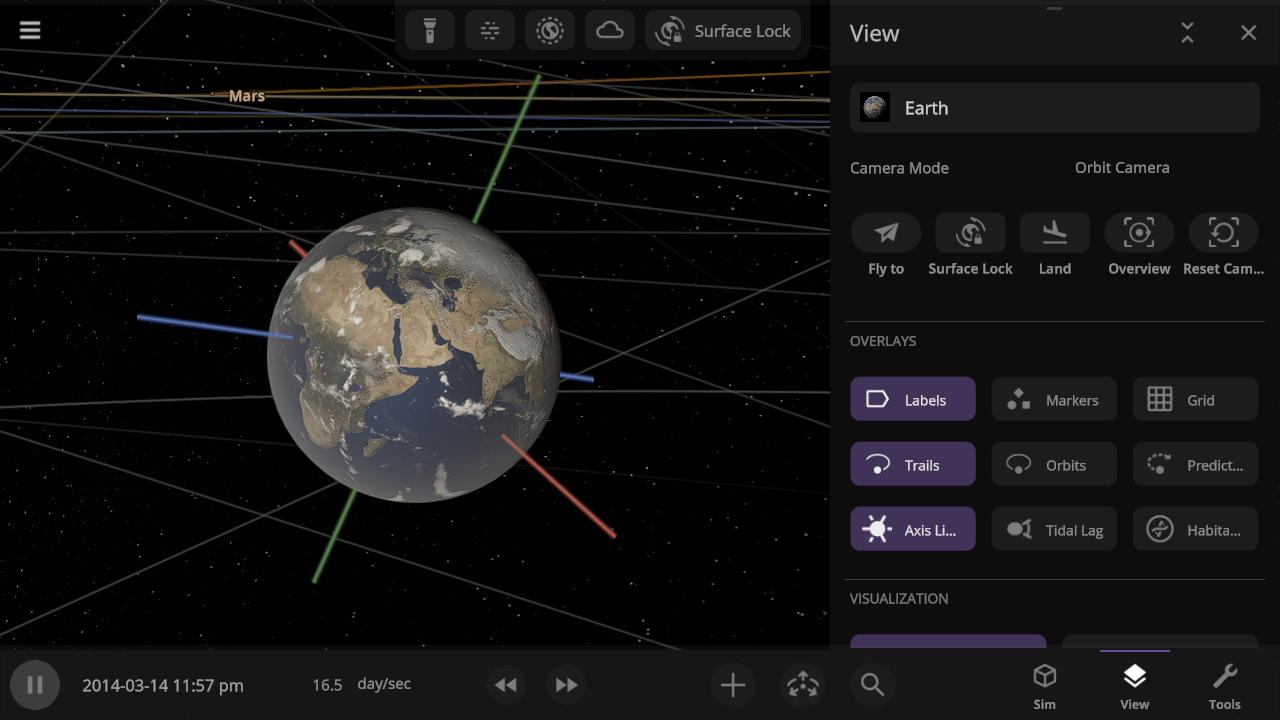Click the add object plus icon
This screenshot has width=1280, height=720.
[x=733, y=685]
